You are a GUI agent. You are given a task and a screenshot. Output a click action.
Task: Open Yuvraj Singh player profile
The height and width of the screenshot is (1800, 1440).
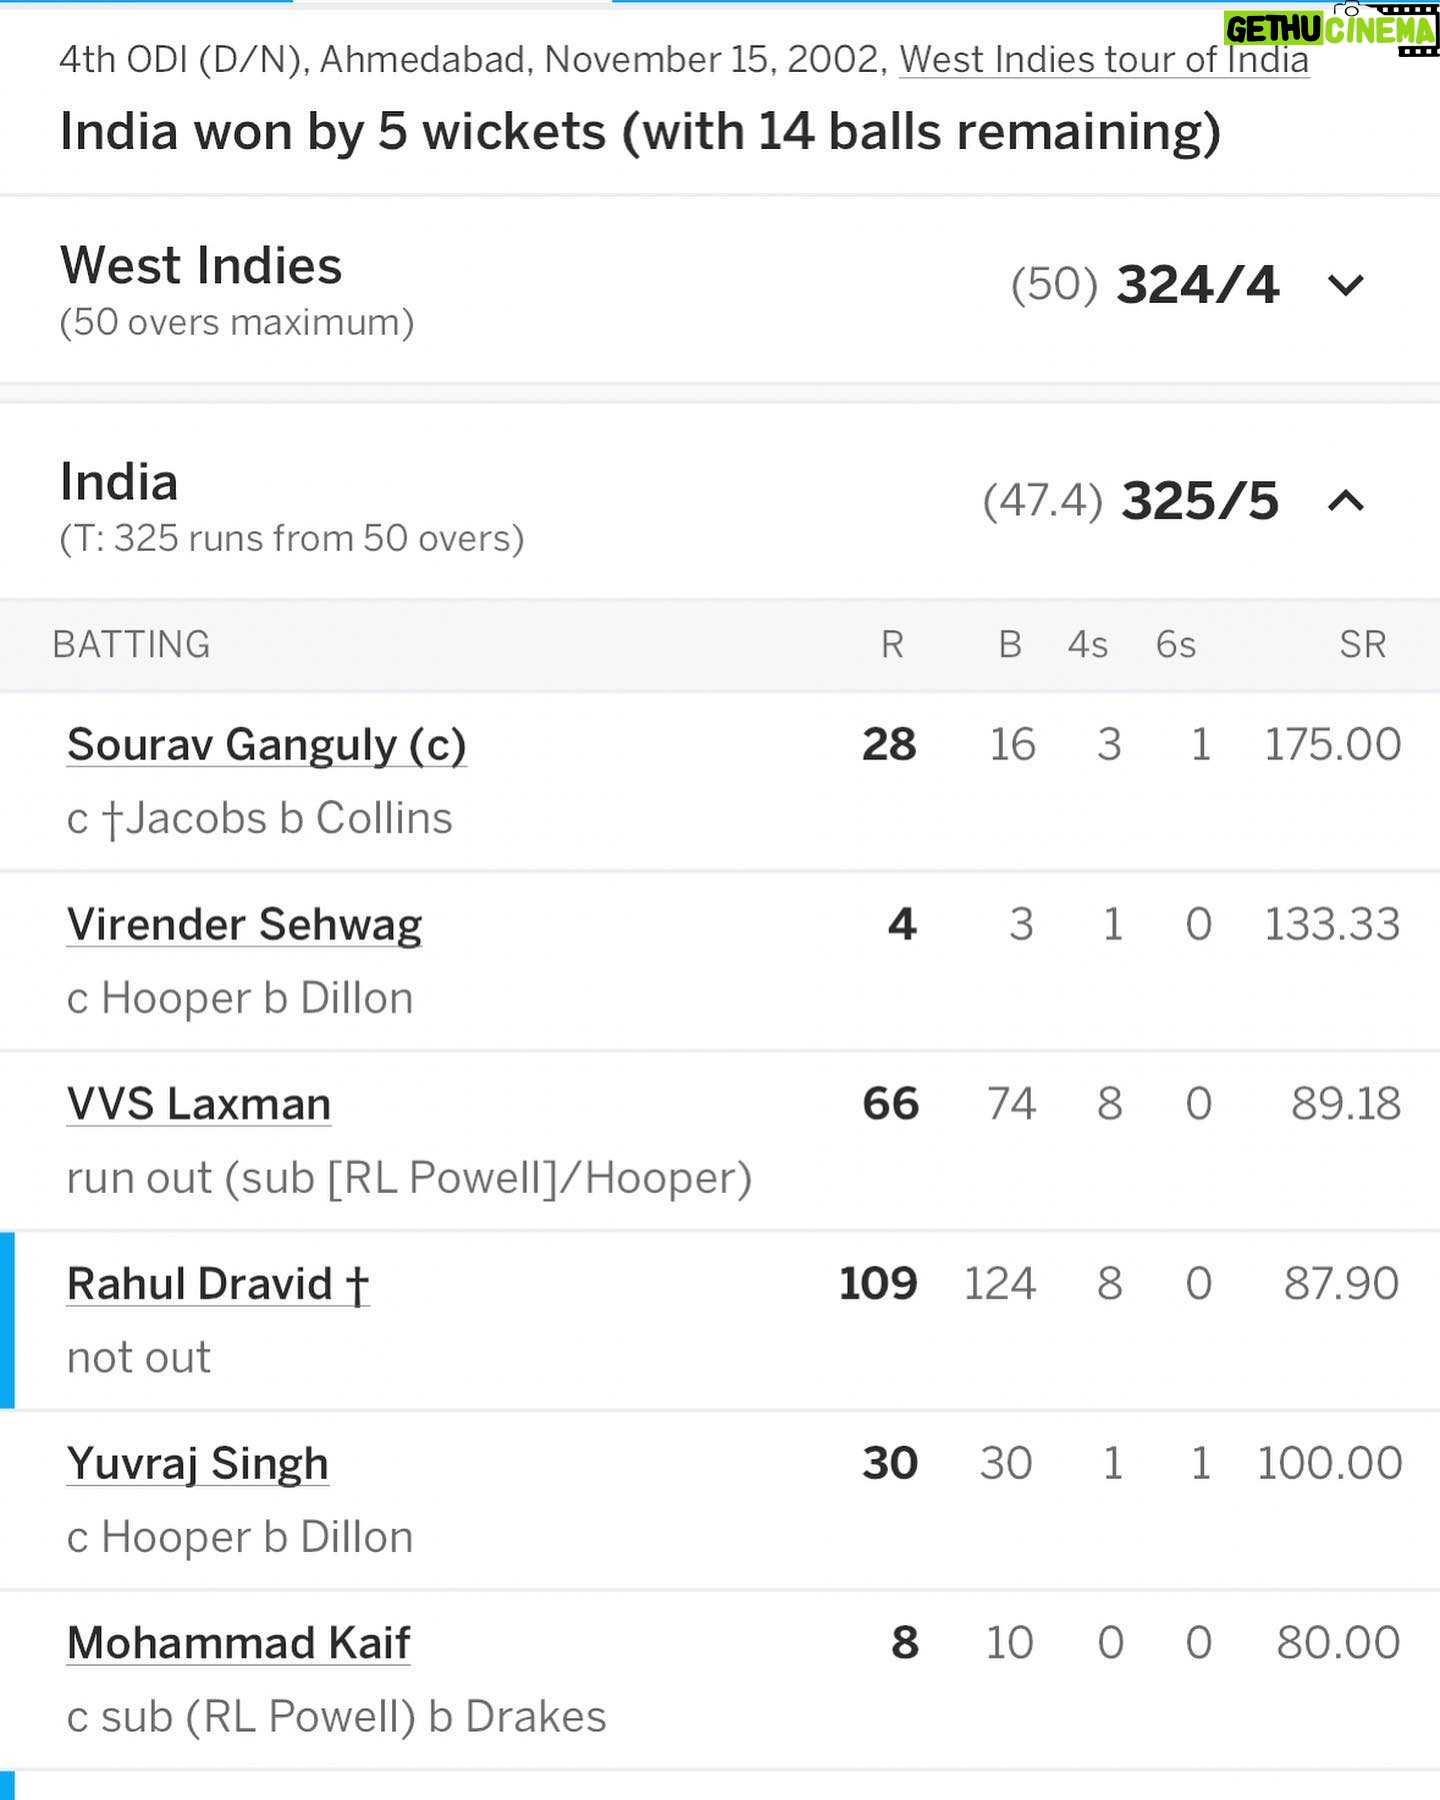[x=197, y=1464]
